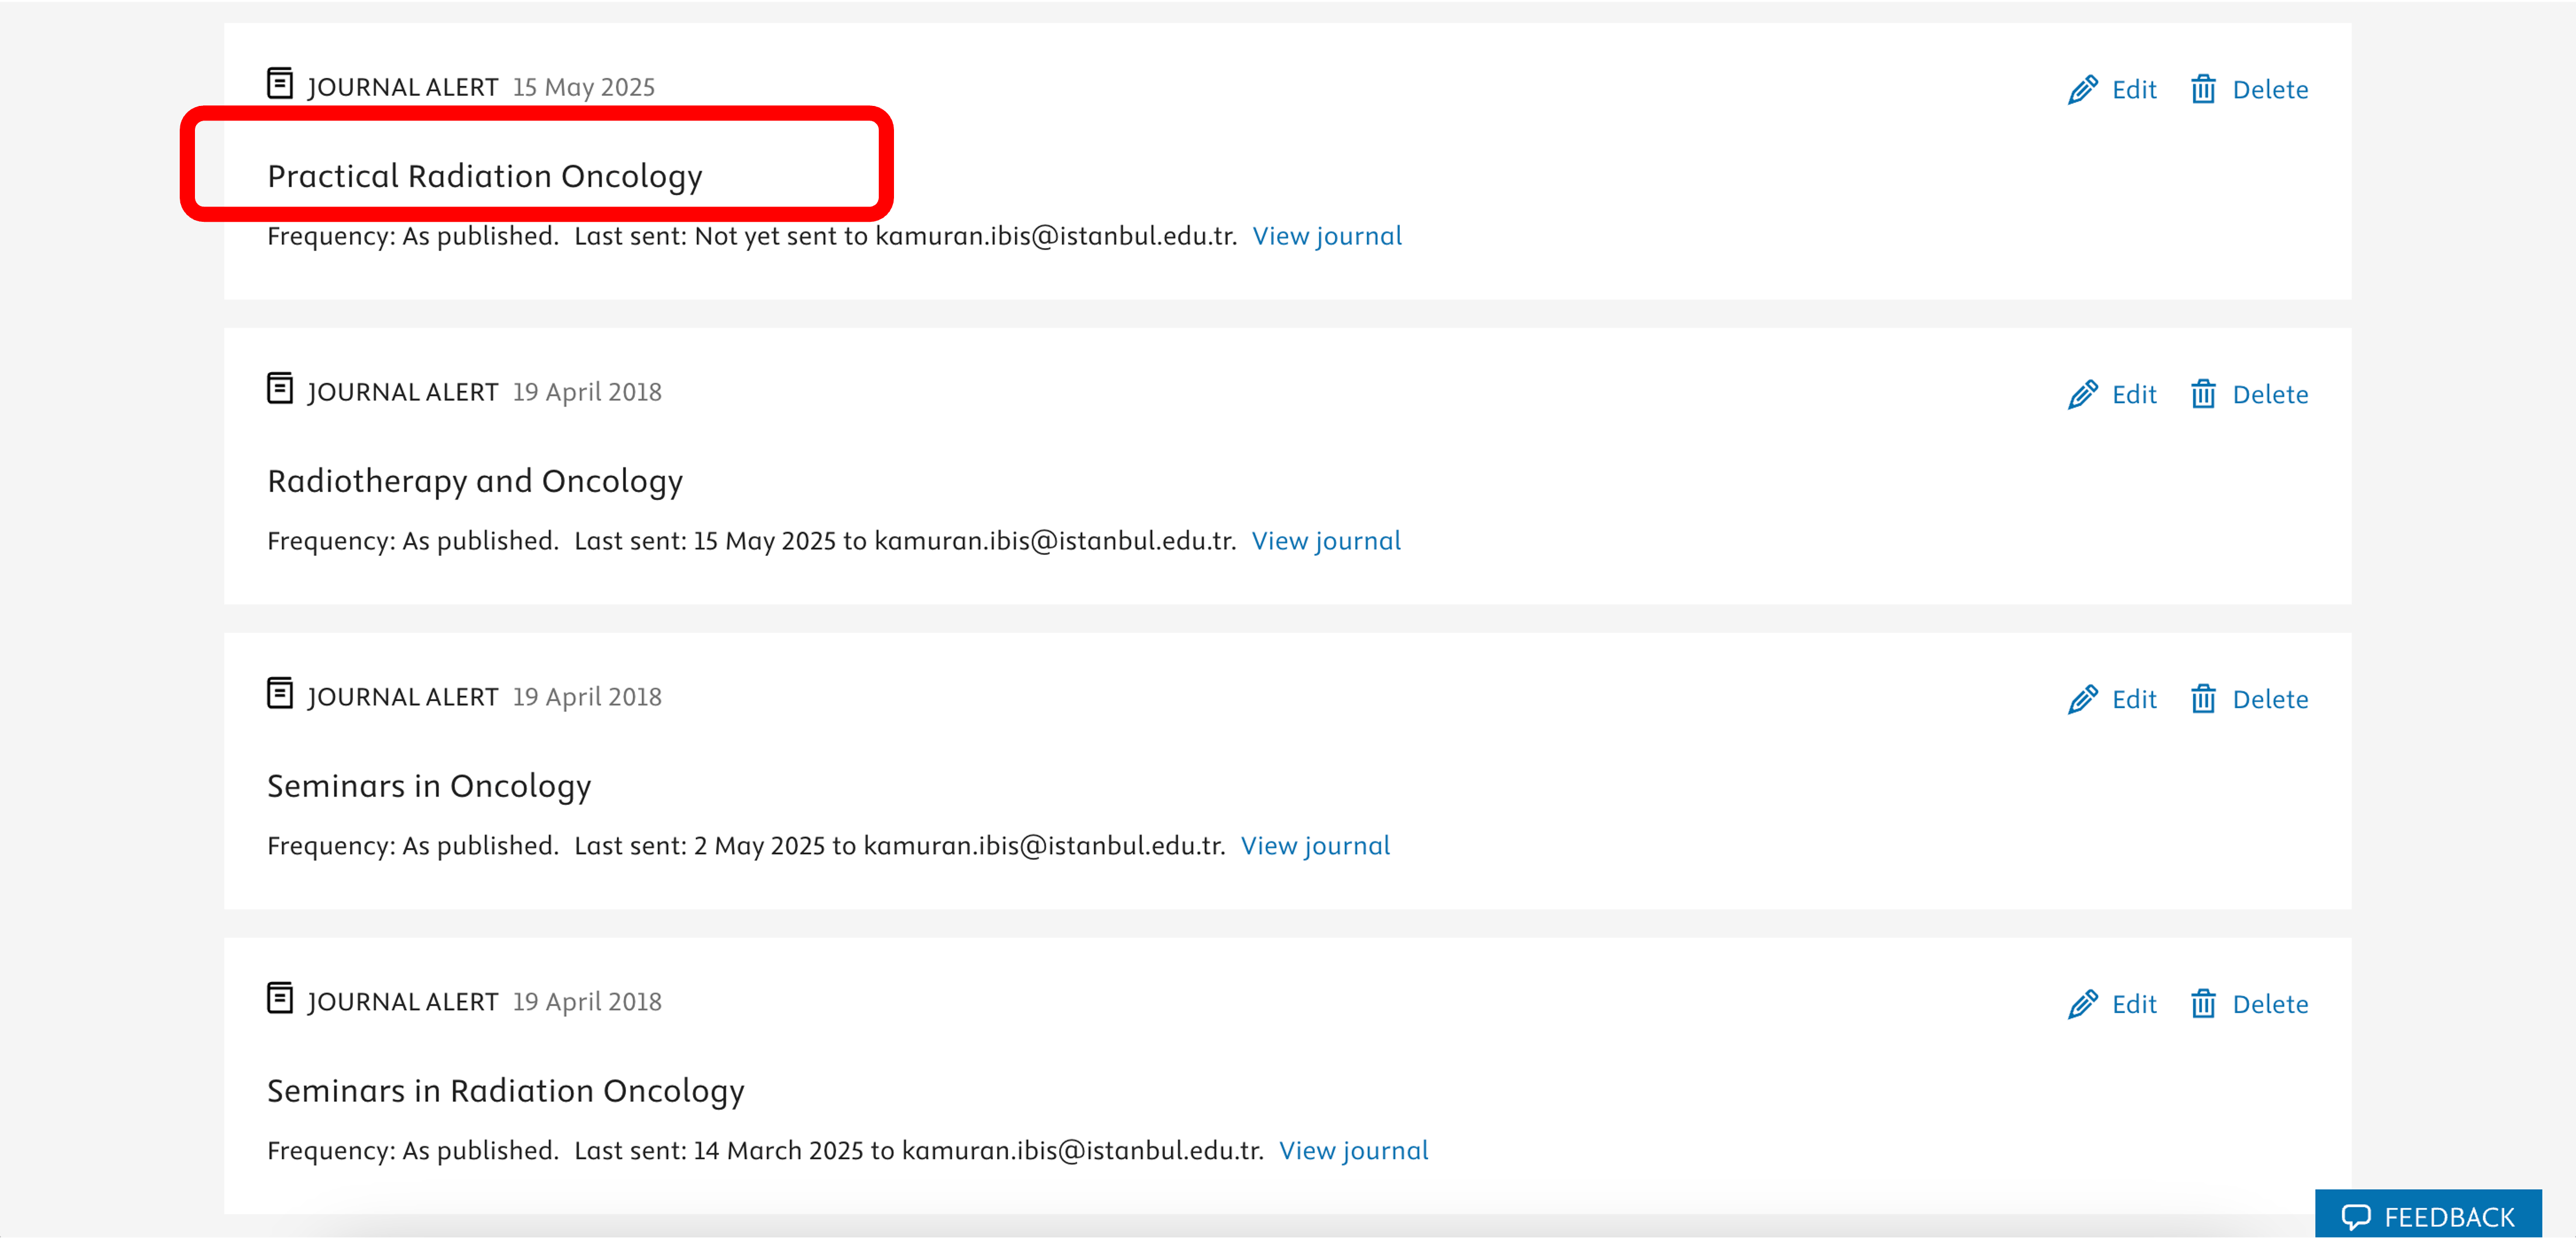Delete the Seminars in Oncology alert
2576x1239 pixels.
[x=2249, y=700]
